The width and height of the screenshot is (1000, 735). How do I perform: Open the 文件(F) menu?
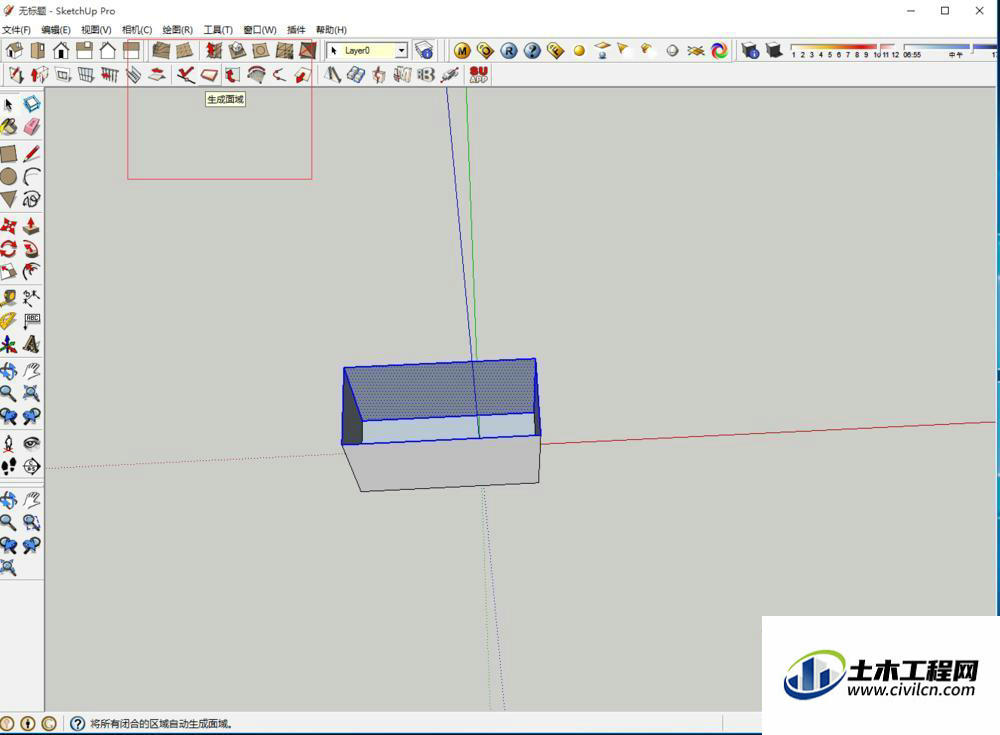tap(17, 30)
